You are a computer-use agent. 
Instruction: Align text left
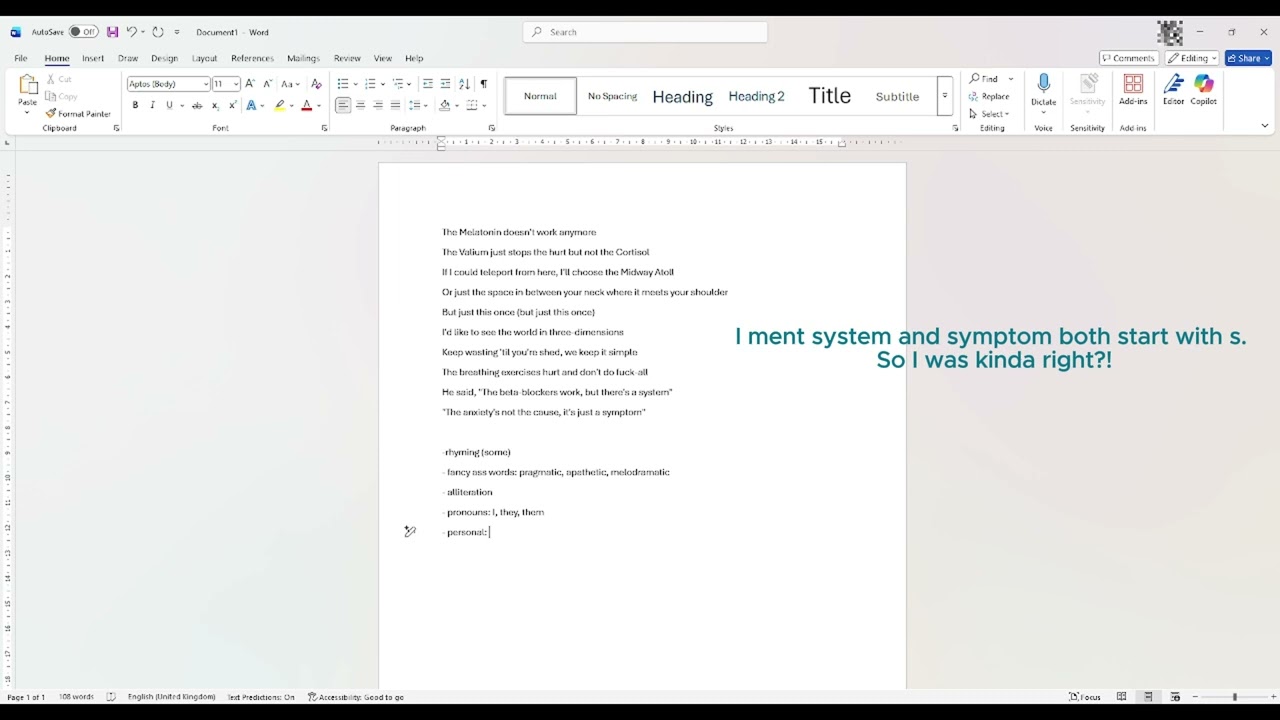click(343, 105)
